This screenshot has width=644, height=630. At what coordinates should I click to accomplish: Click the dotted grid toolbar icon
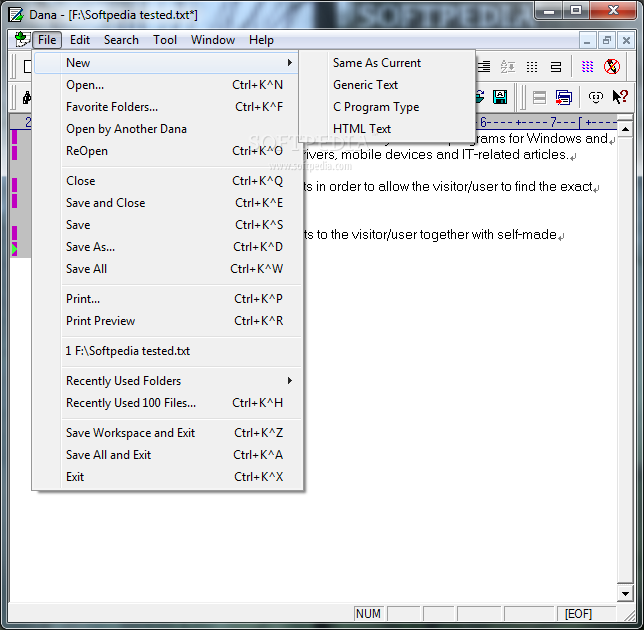[532, 67]
